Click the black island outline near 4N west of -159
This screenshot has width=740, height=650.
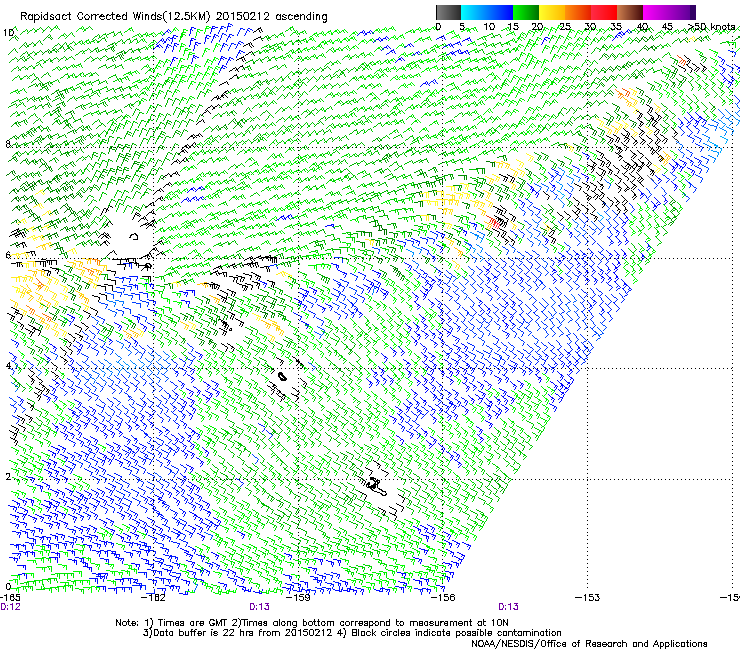click(282, 376)
